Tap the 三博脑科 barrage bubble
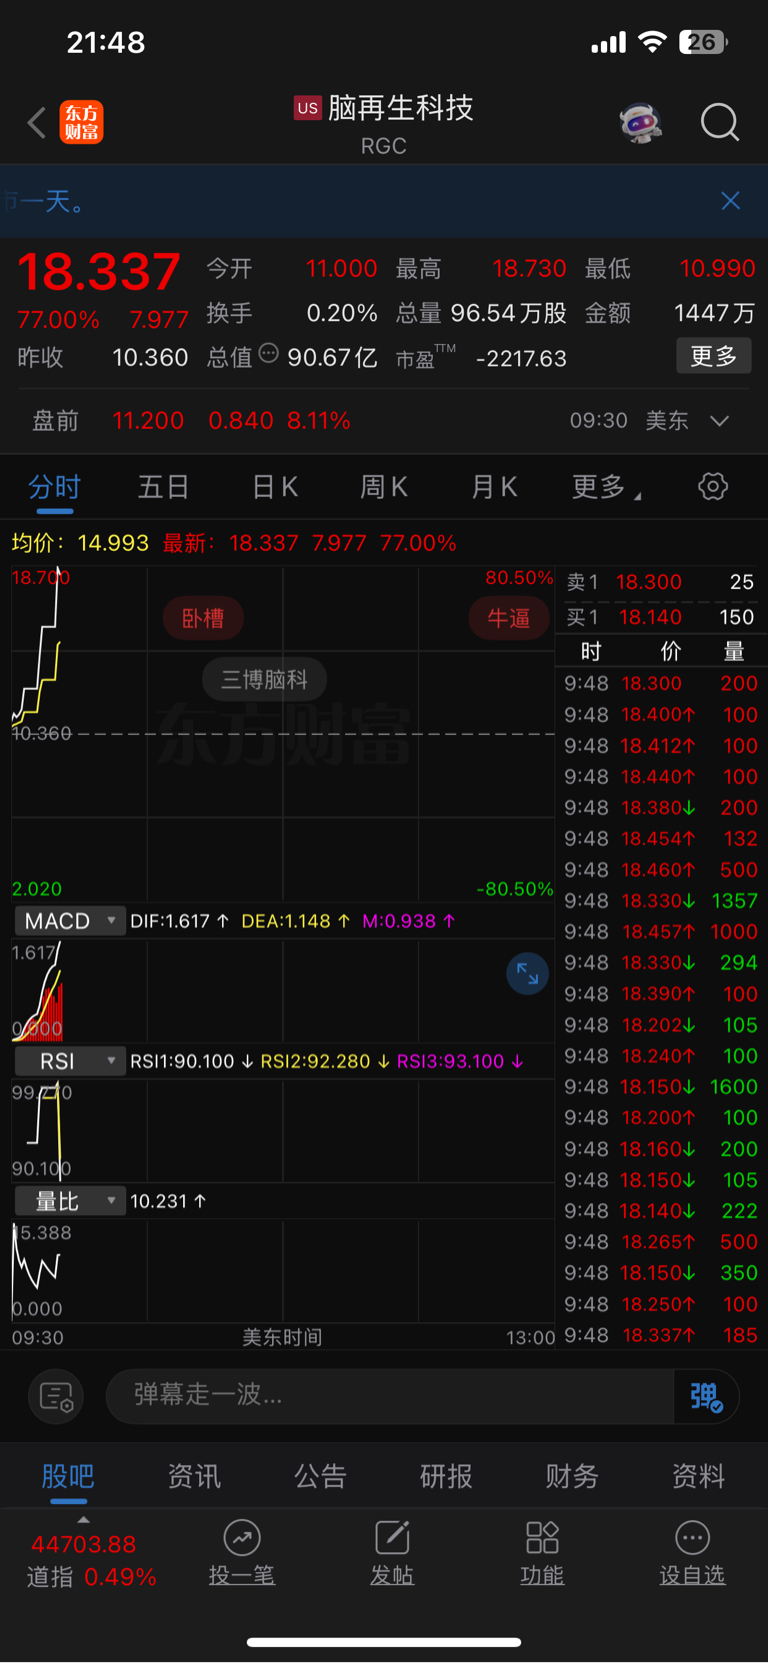The image size is (768, 1663). click(265, 679)
